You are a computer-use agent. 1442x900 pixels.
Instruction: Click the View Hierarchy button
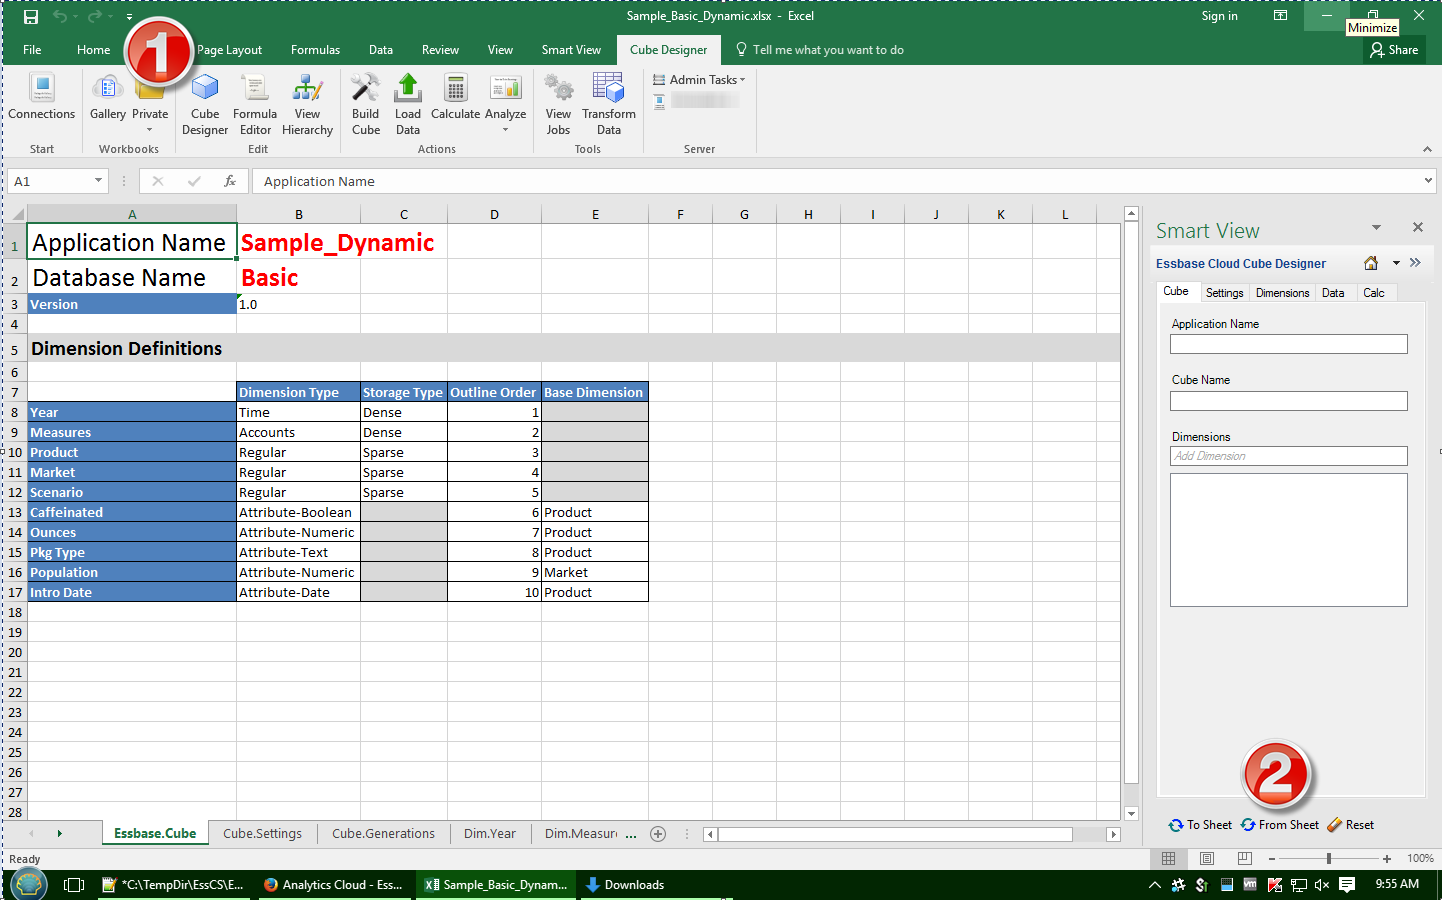tap(307, 105)
